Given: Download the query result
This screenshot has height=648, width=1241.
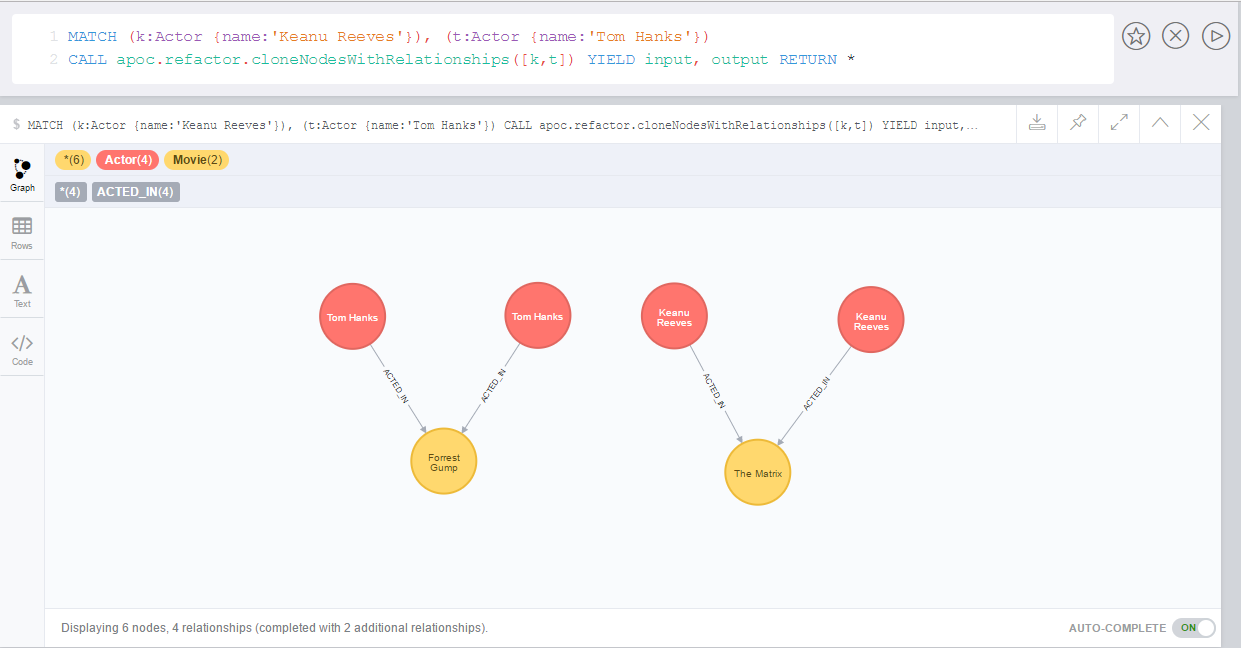Looking at the screenshot, I should tap(1037, 123).
